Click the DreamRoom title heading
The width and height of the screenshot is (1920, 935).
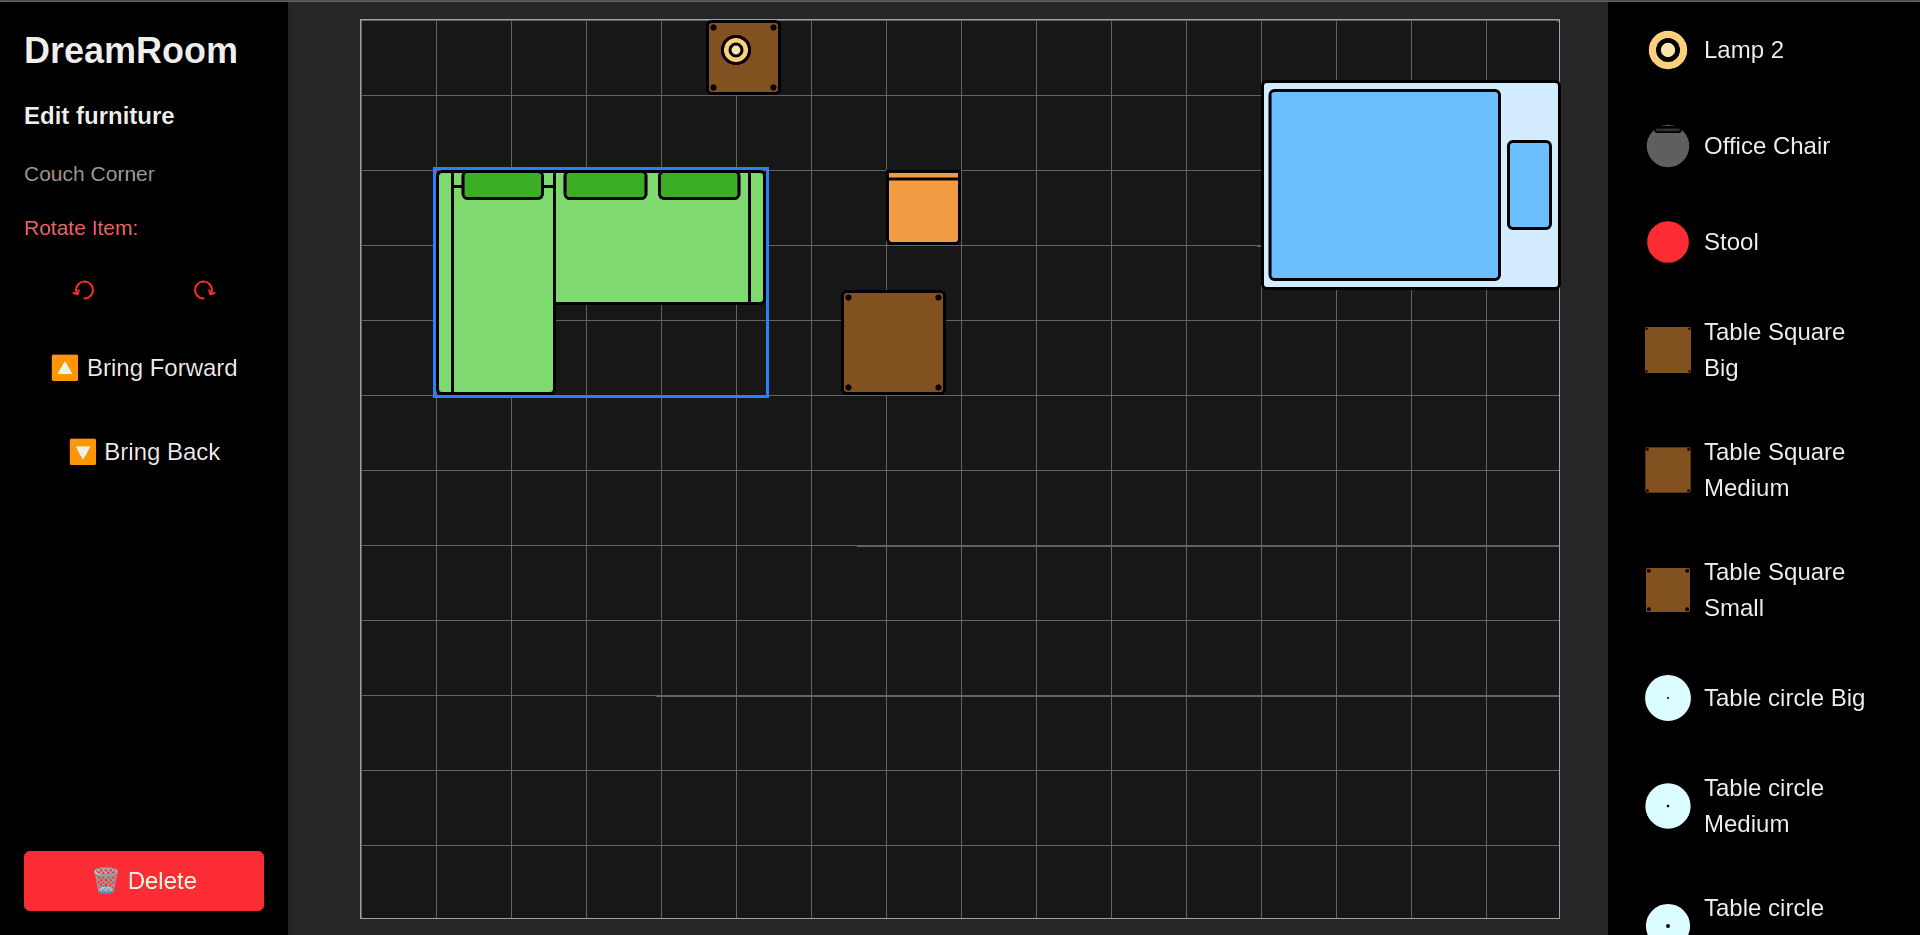[130, 50]
